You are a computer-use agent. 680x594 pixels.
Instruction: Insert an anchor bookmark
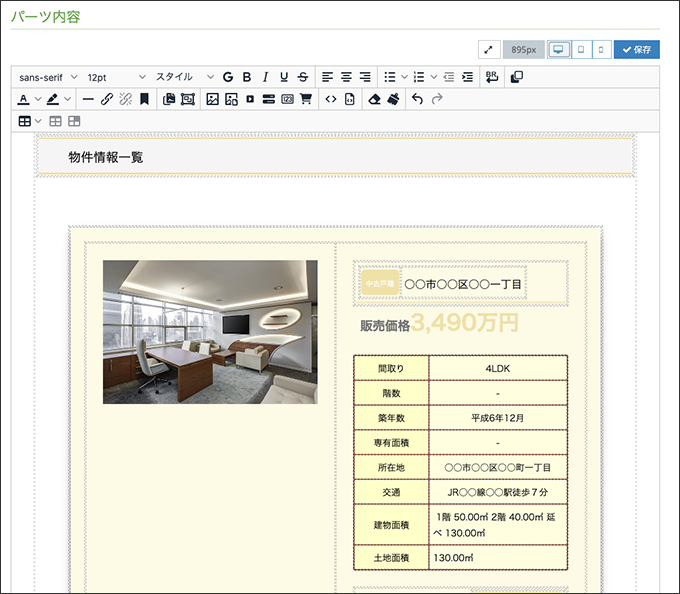coord(144,99)
